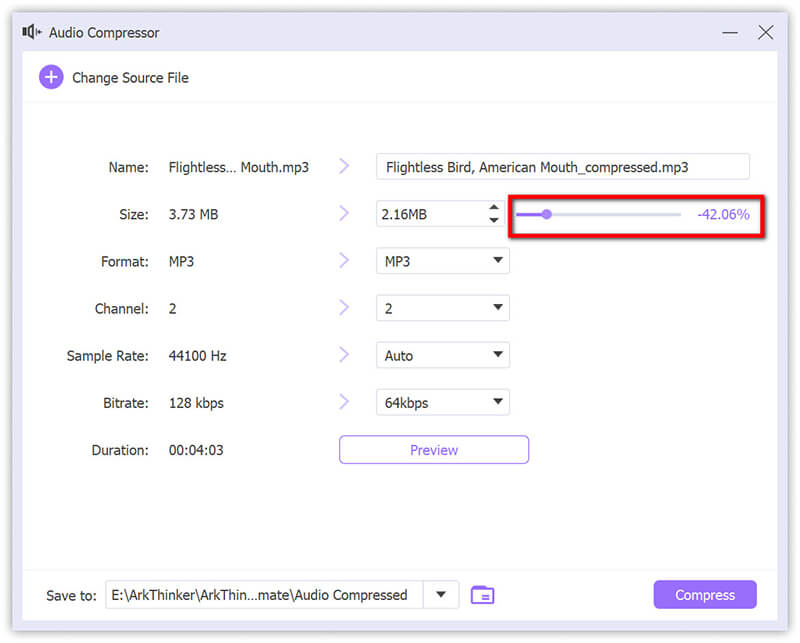This screenshot has width=800, height=643.
Task: Increase output size with the up stepper arrow
Action: 493,208
